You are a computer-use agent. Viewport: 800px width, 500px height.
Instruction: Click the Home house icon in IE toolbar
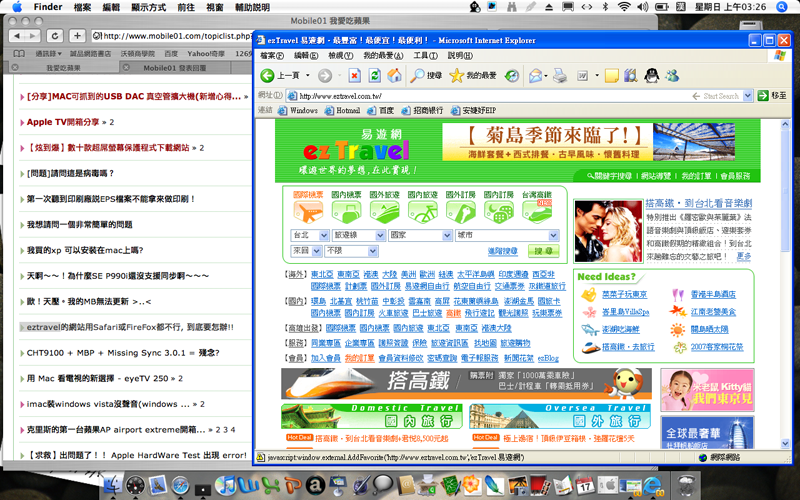pyautogui.click(x=394, y=76)
